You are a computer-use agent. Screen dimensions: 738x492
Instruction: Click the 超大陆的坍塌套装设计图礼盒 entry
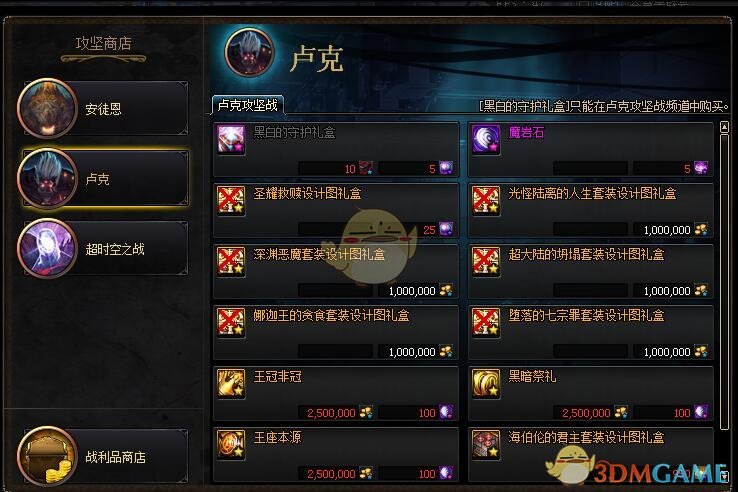click(x=591, y=271)
